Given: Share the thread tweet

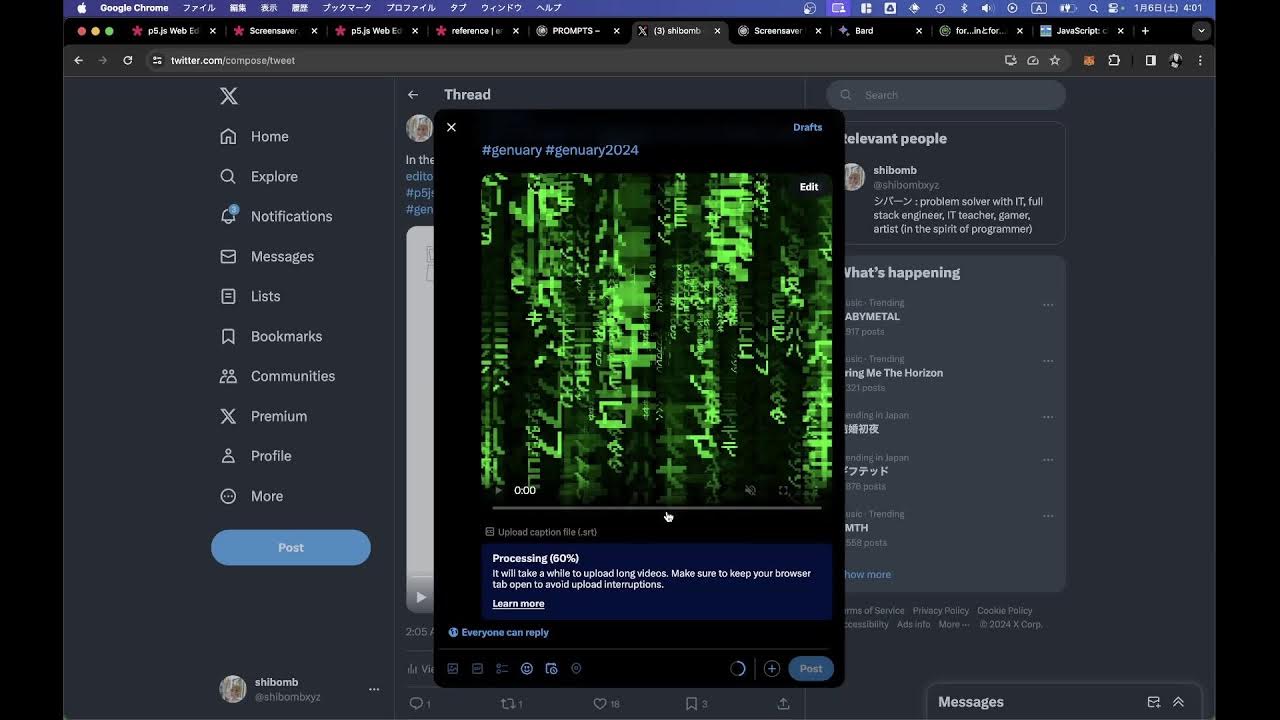Looking at the screenshot, I should pos(783,704).
